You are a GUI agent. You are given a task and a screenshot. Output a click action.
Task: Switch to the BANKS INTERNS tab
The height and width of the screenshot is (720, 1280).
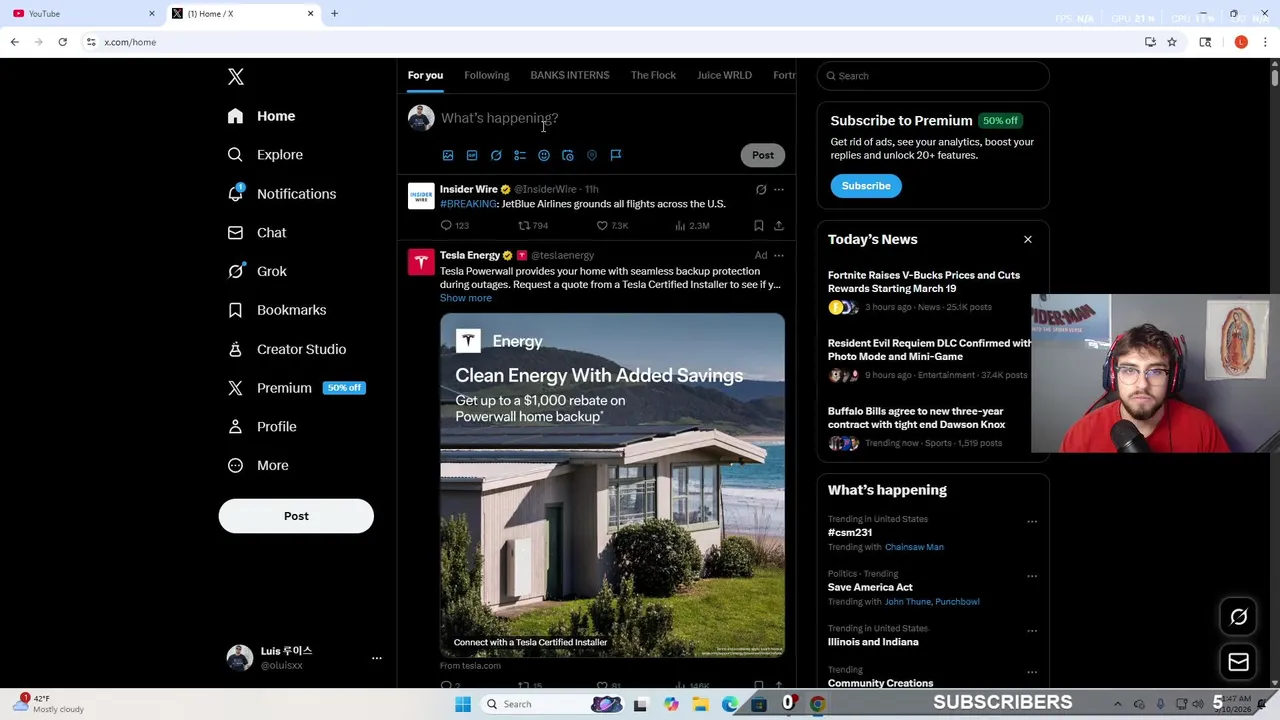click(x=570, y=75)
